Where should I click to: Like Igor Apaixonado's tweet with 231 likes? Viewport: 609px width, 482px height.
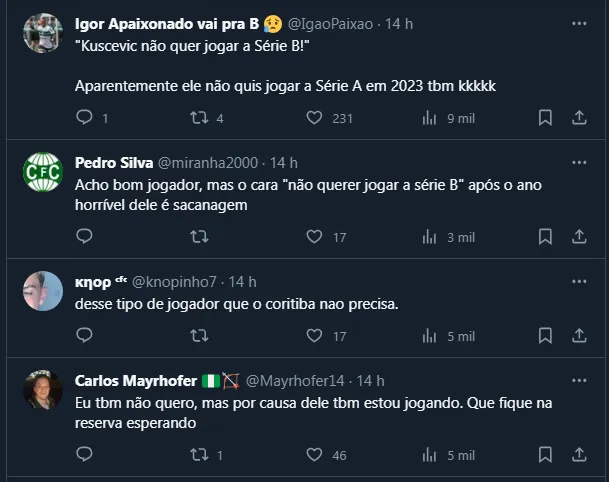[x=314, y=118]
